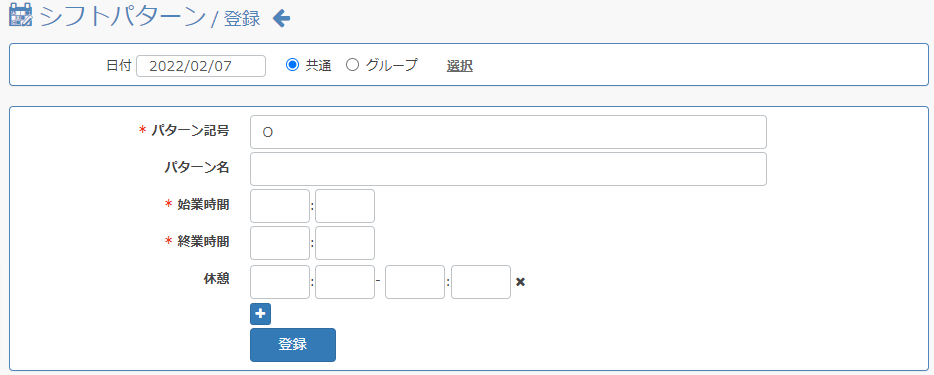This screenshot has width=934, height=375.
Task: Add a break row with the plus icon
Action: click(260, 314)
